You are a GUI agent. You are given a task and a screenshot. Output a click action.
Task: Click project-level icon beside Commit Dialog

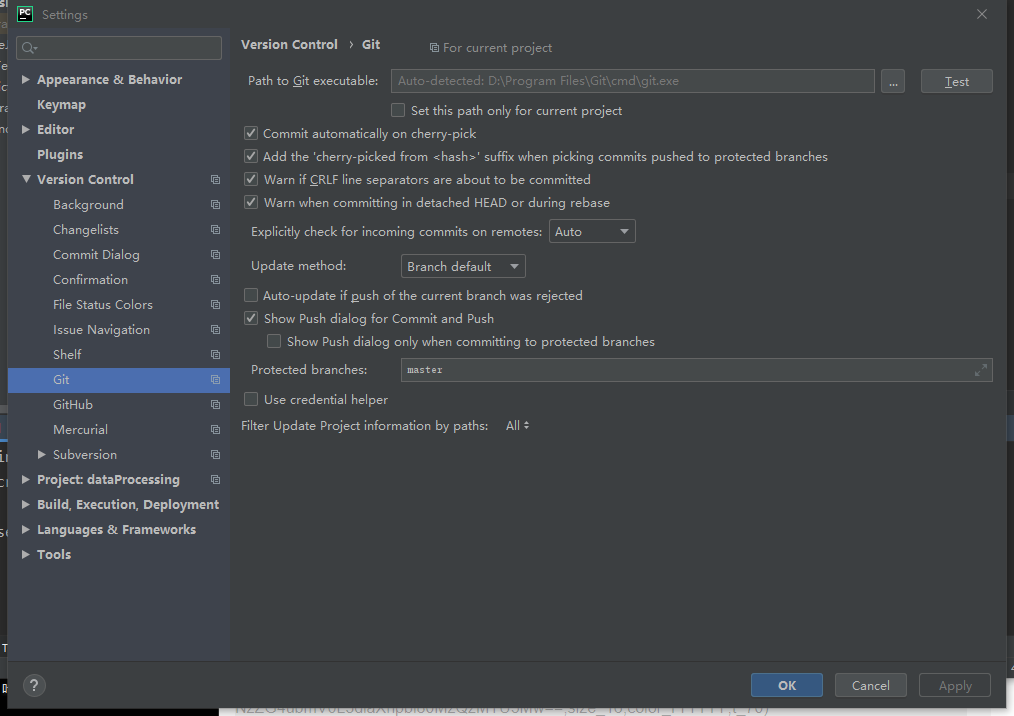(x=215, y=255)
